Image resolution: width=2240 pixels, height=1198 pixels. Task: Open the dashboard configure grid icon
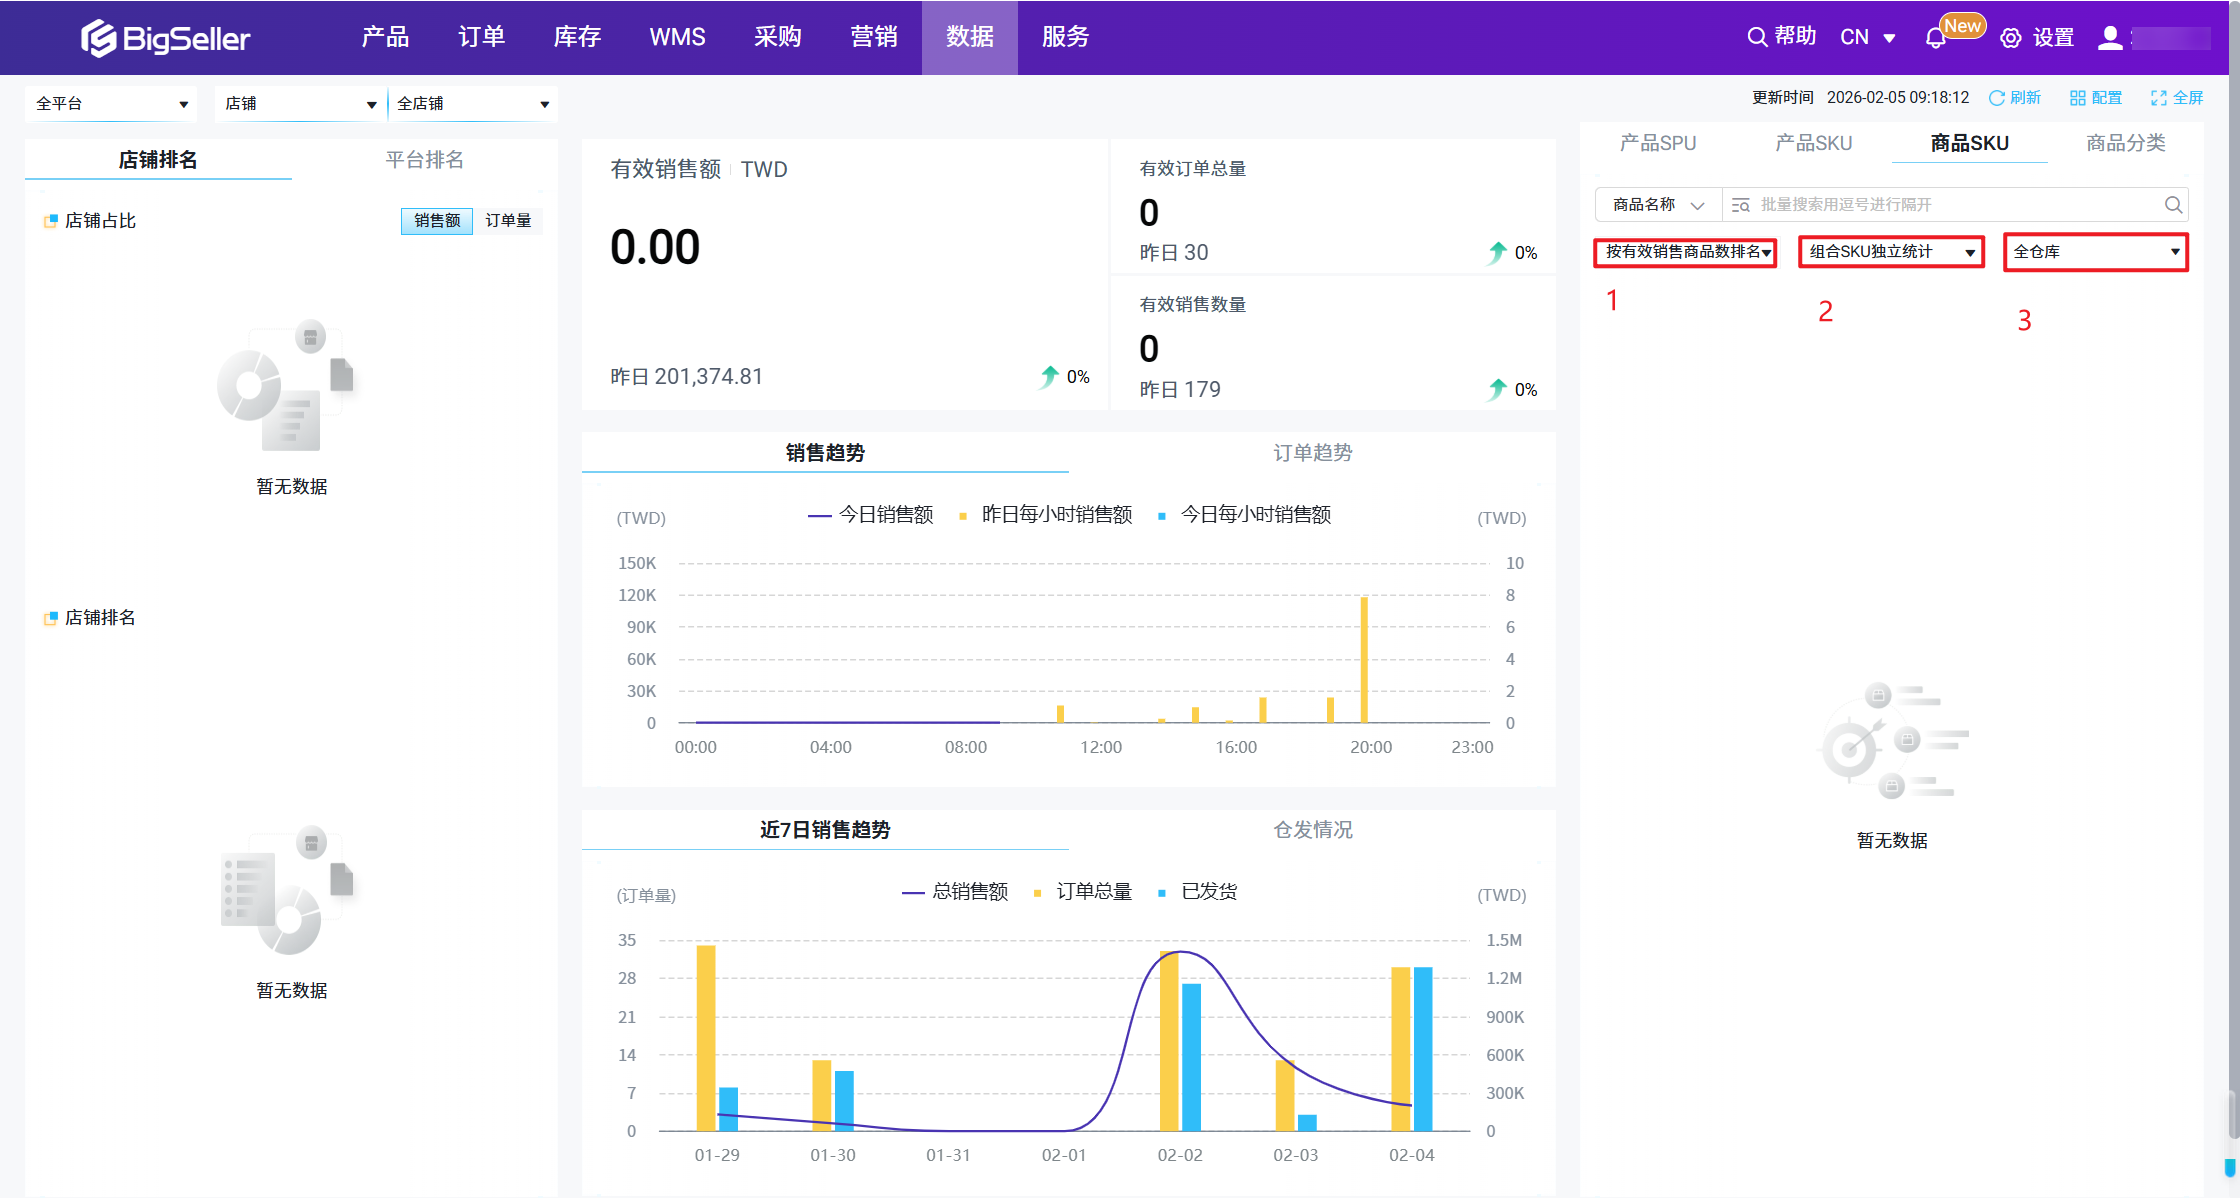[2078, 98]
